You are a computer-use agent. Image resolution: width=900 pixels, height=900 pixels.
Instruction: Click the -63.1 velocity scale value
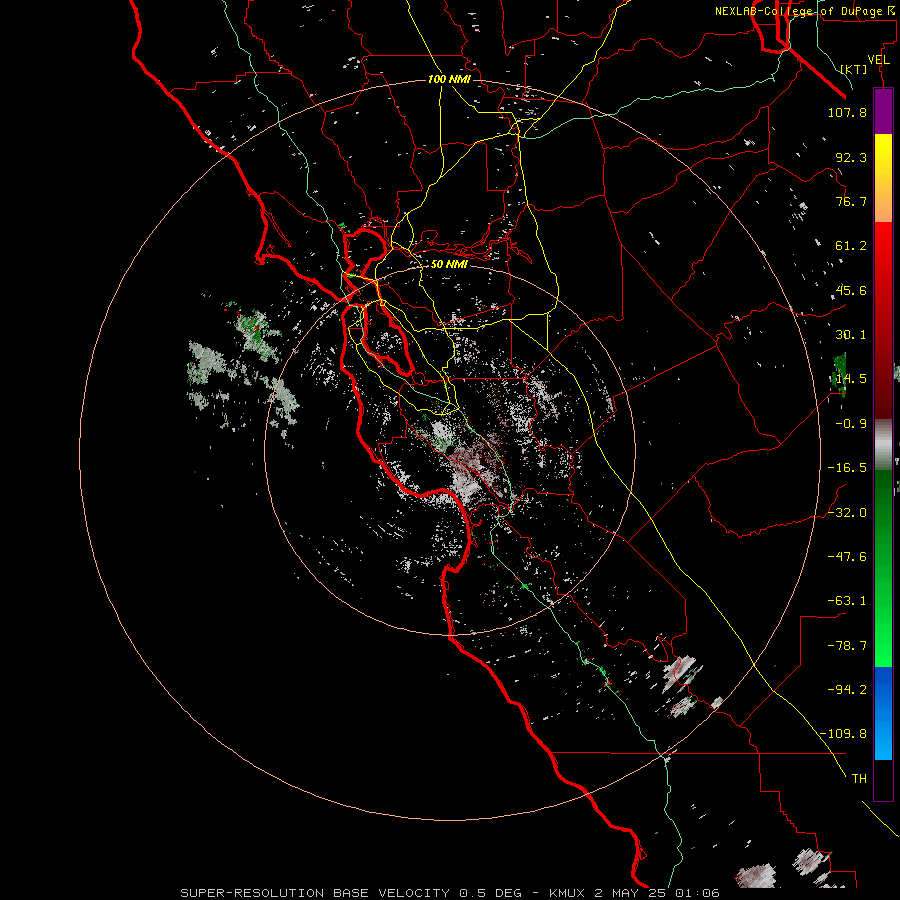point(847,601)
